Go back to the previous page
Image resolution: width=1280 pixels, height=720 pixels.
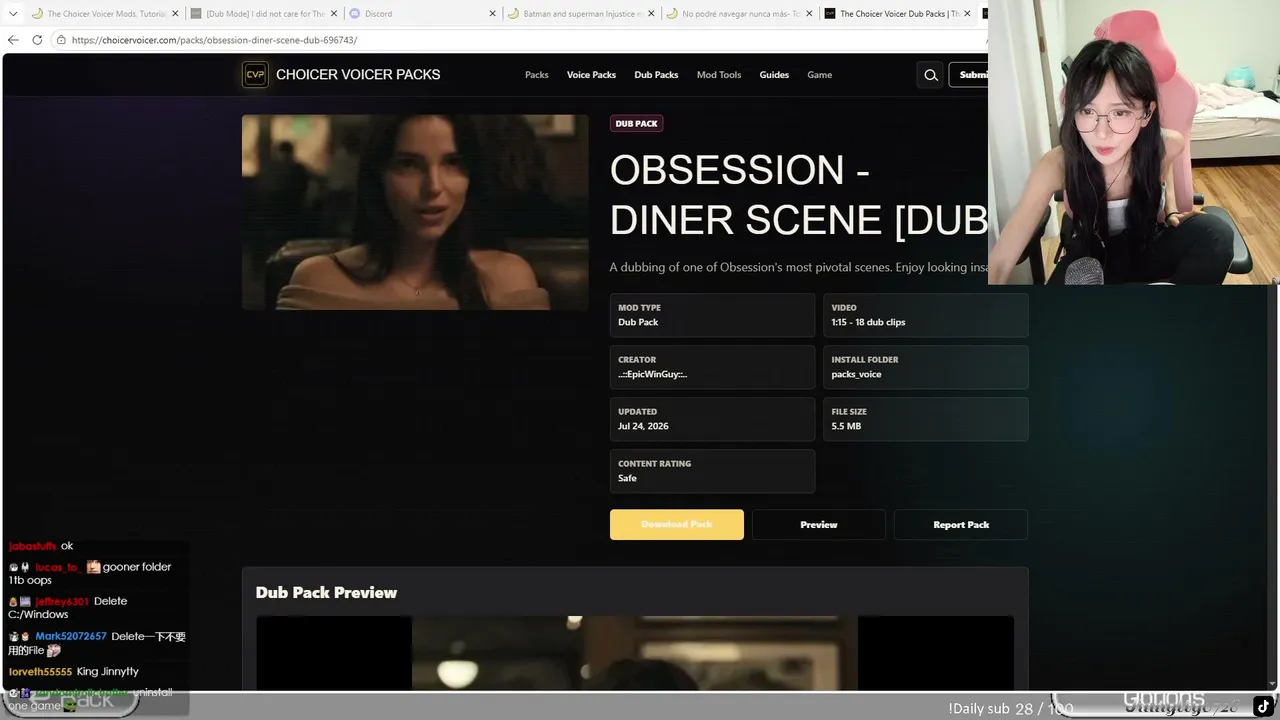tap(13, 40)
